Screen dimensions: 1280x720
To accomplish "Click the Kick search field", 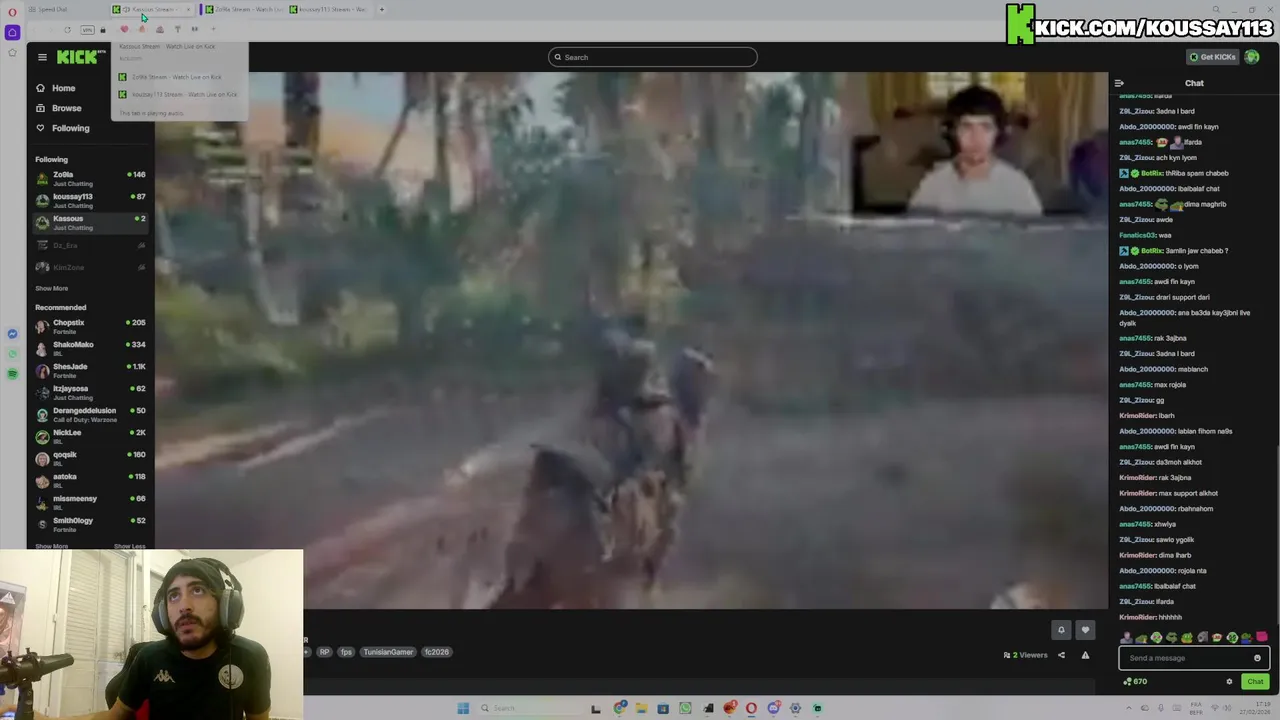I will 652,57.
